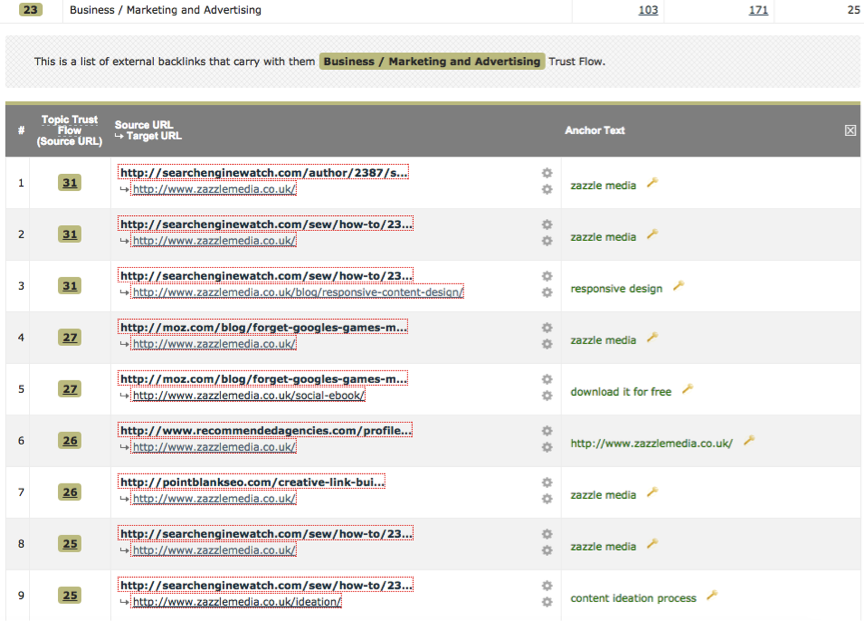This screenshot has width=865, height=621.
Task: Click gear icon next to recommendedagencies.com source URL
Action: (547, 431)
